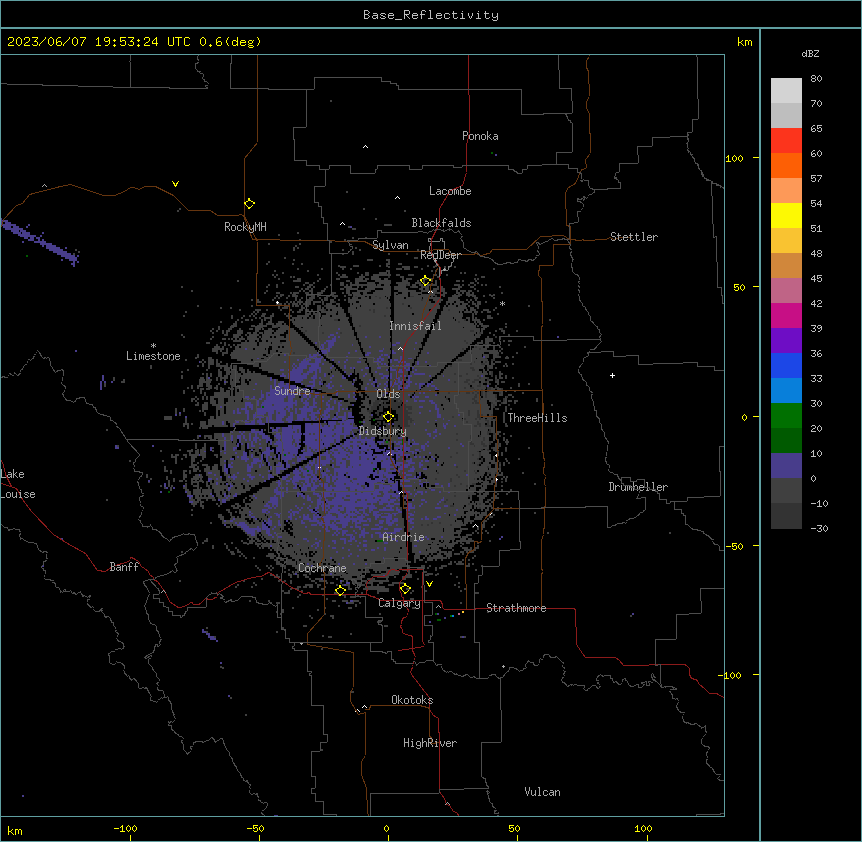Select the light gray 70-80 dBZ swatch

click(x=786, y=90)
